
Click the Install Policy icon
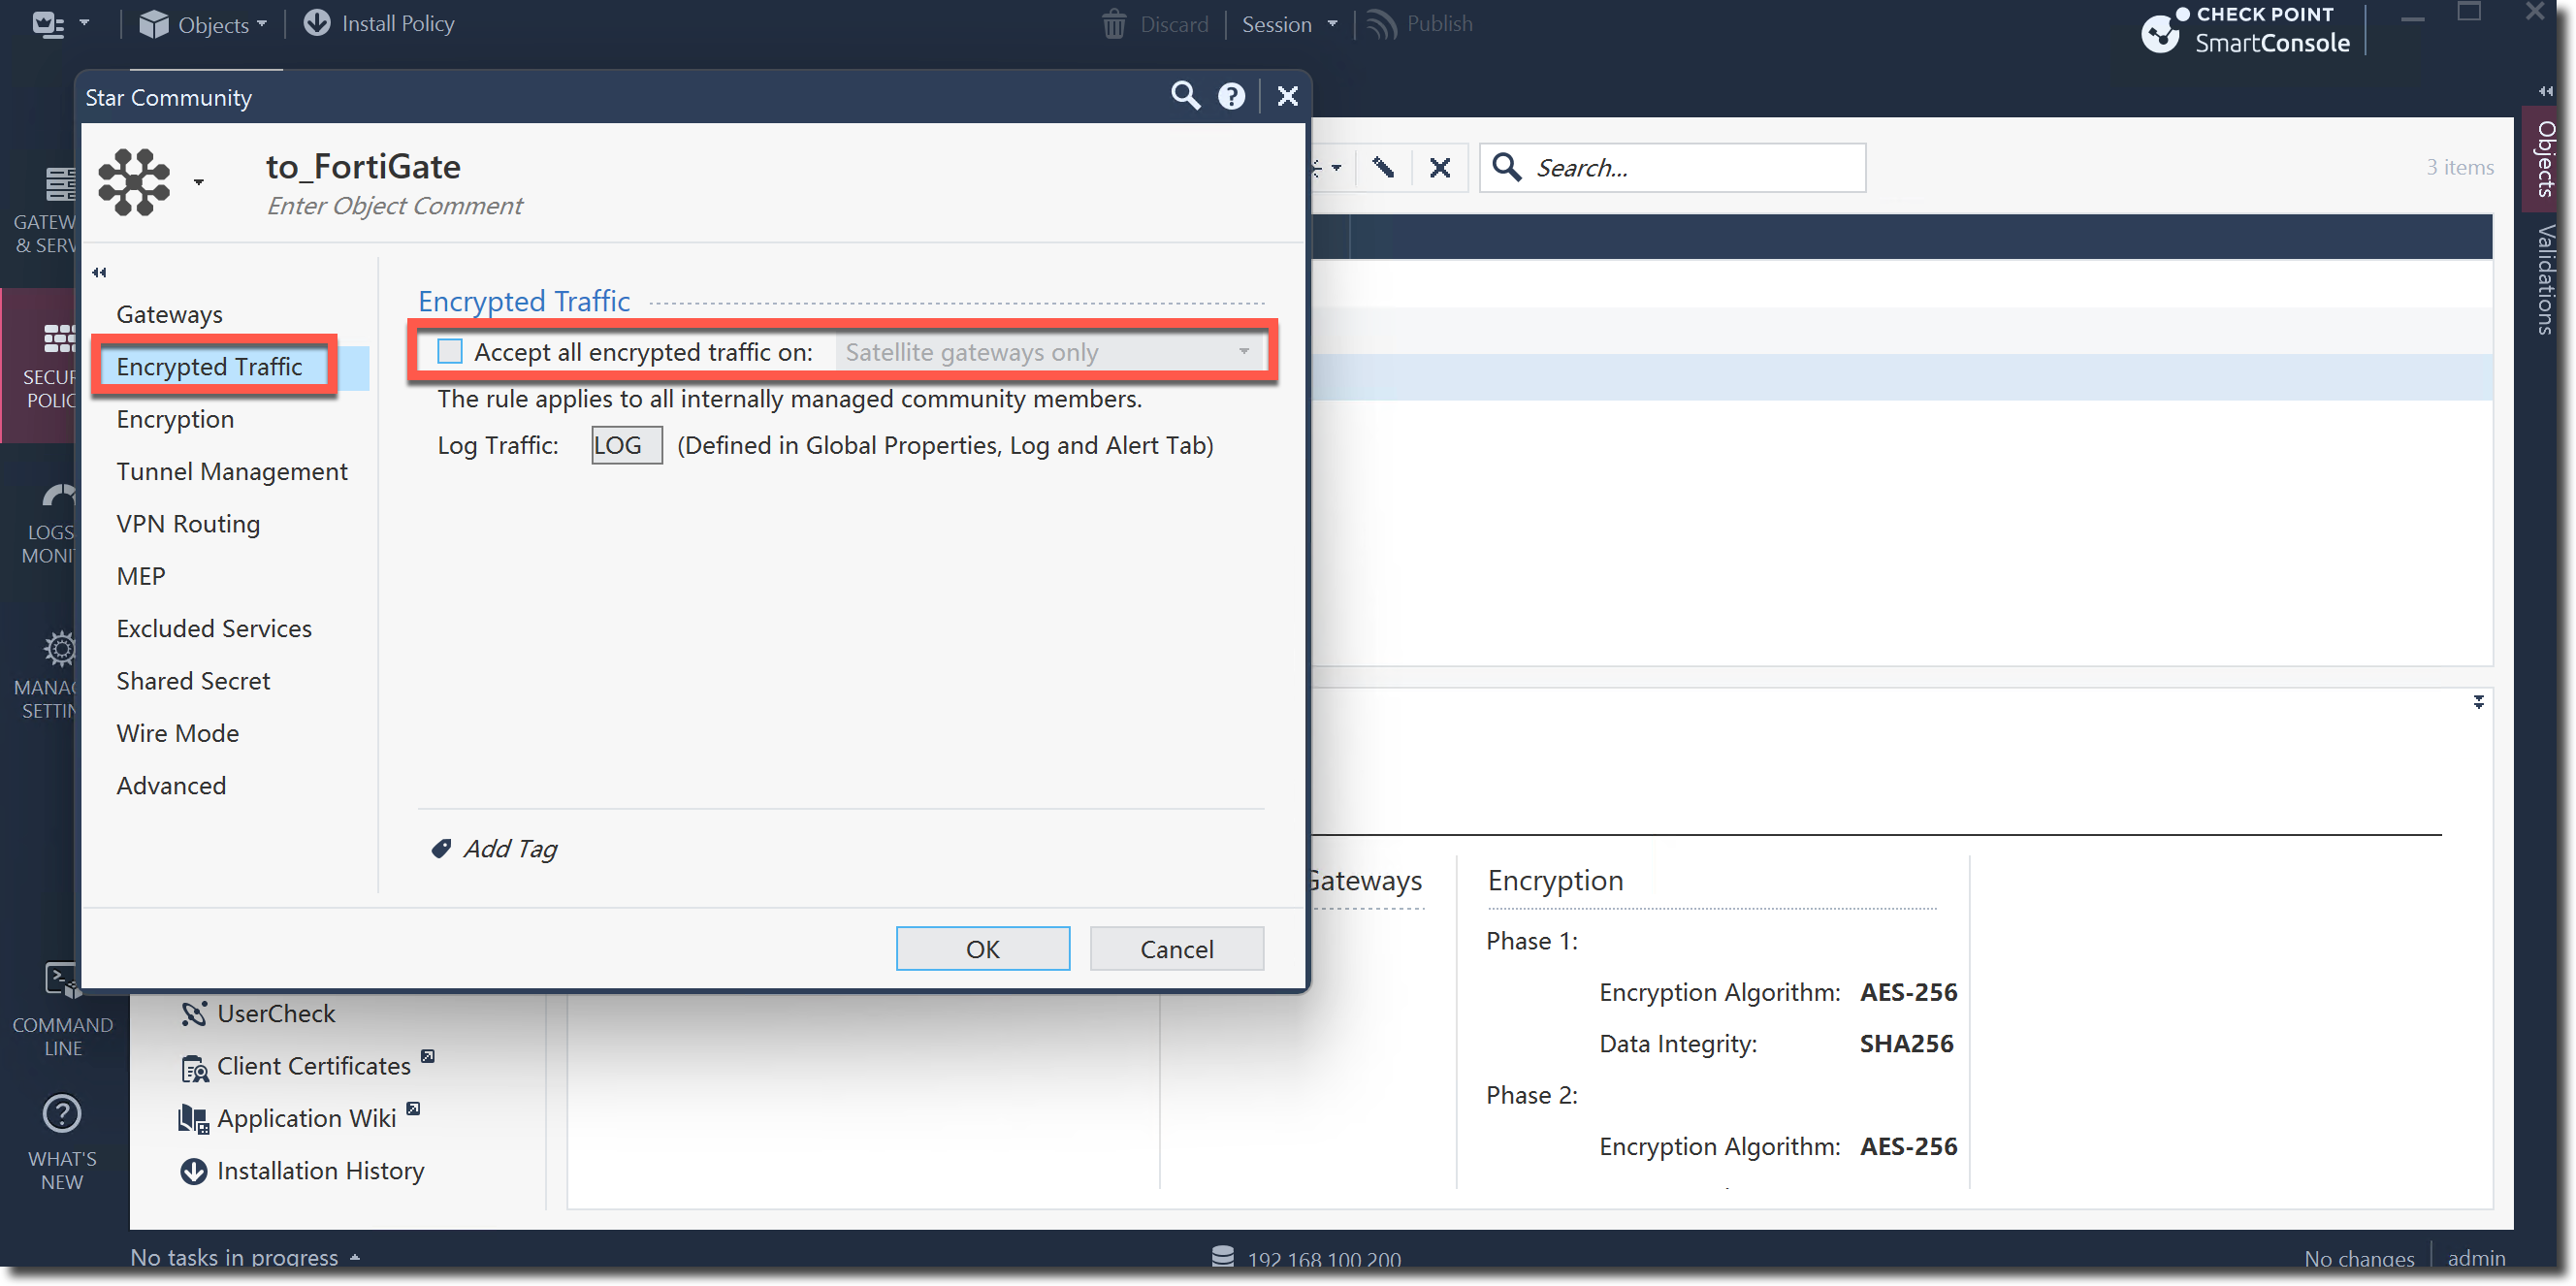pos(317,23)
